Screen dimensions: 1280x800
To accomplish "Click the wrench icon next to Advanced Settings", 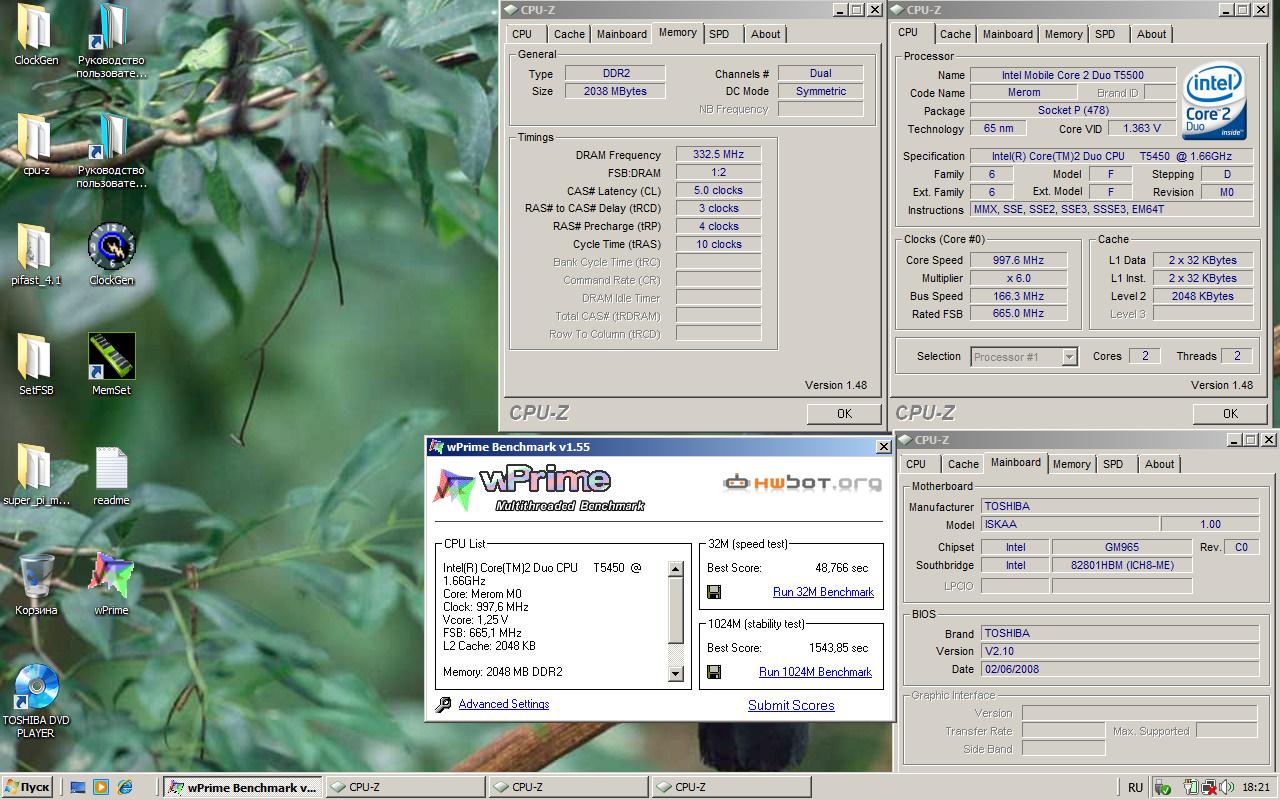I will 444,705.
